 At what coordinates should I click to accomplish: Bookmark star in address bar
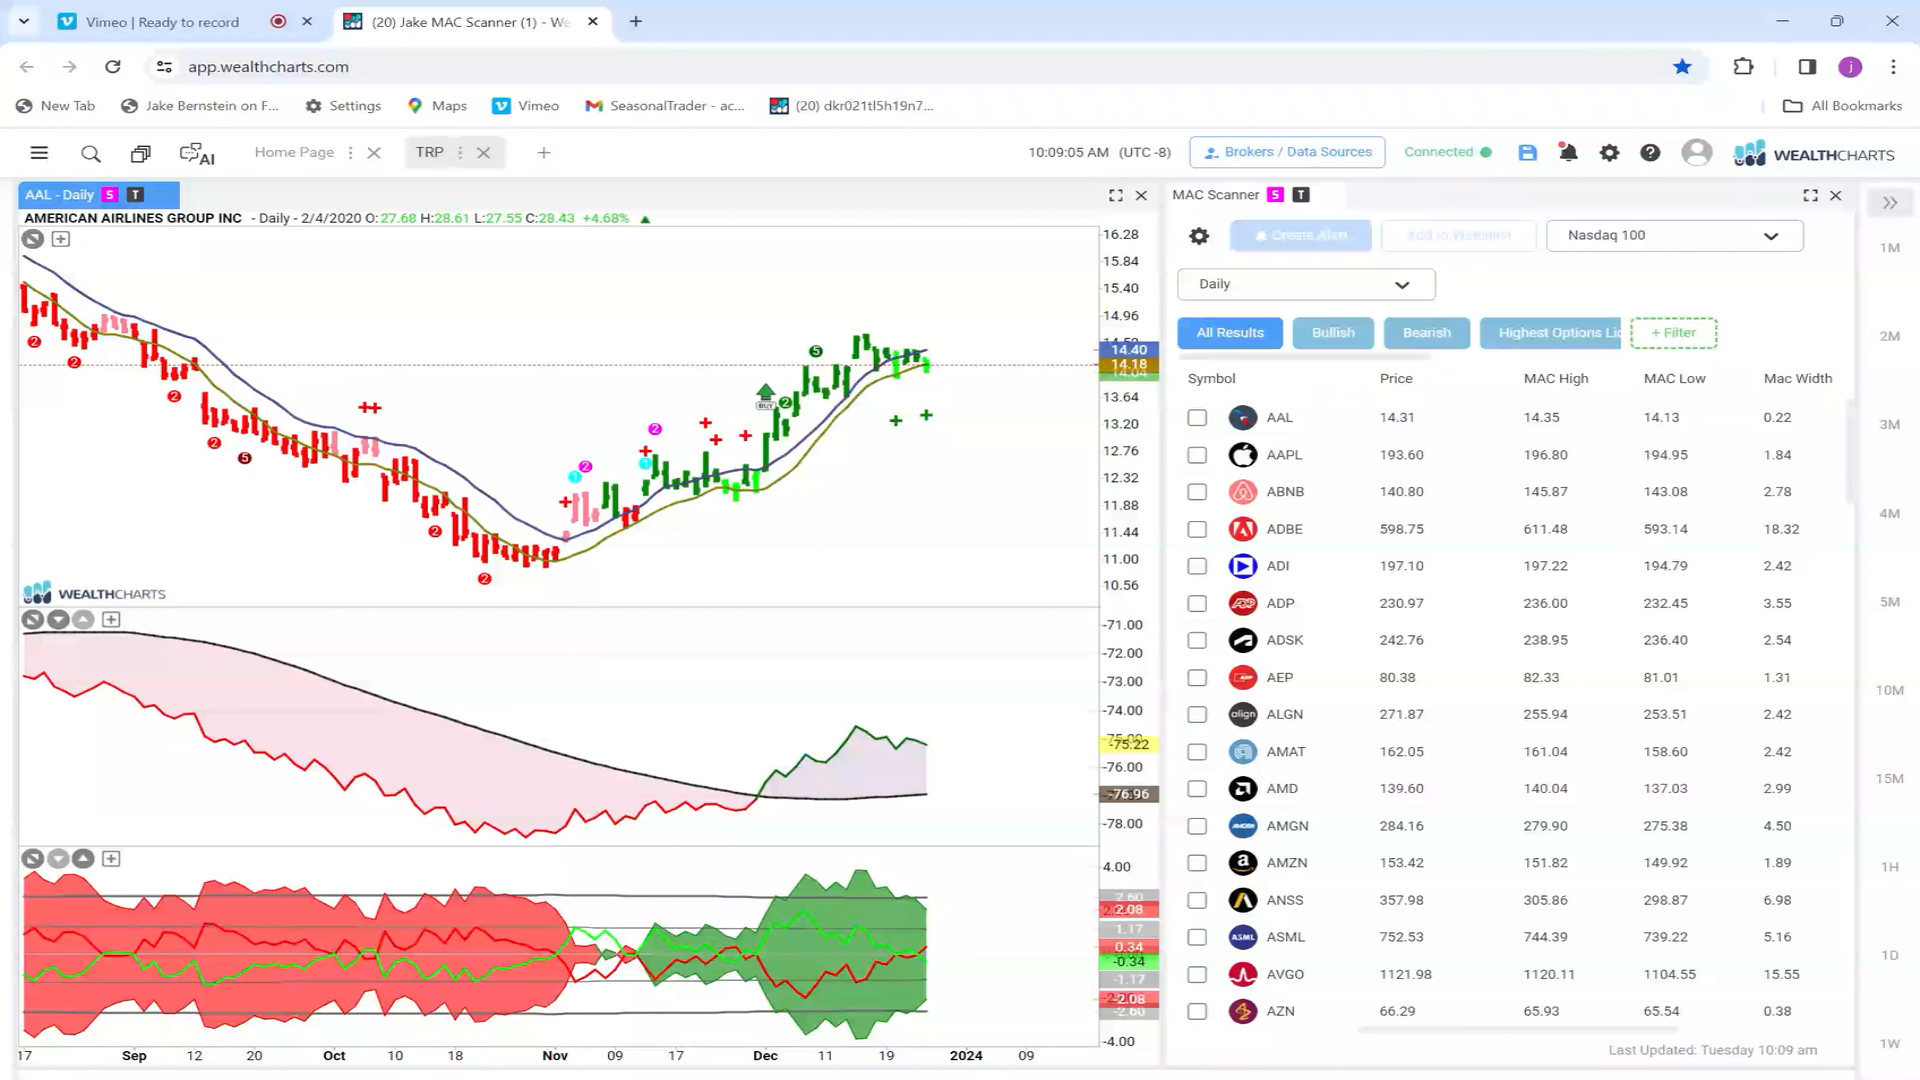pyautogui.click(x=1682, y=66)
